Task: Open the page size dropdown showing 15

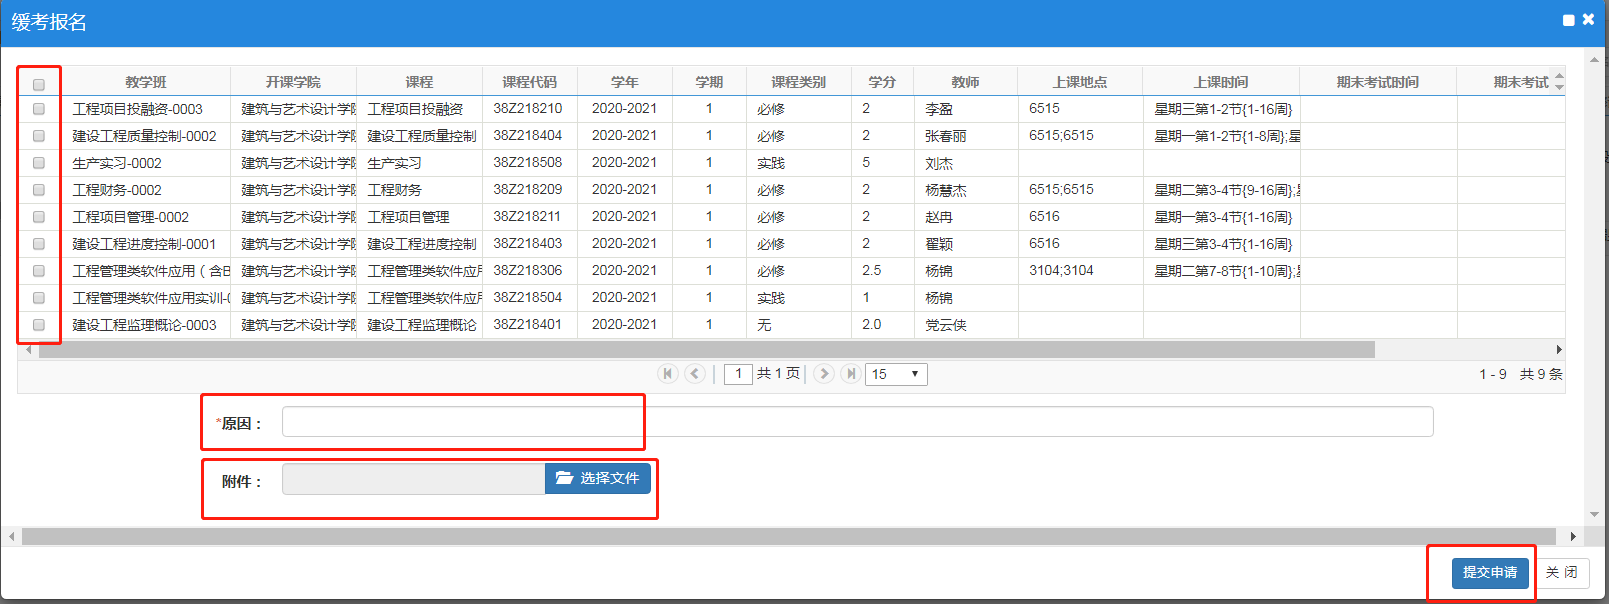Action: point(895,374)
